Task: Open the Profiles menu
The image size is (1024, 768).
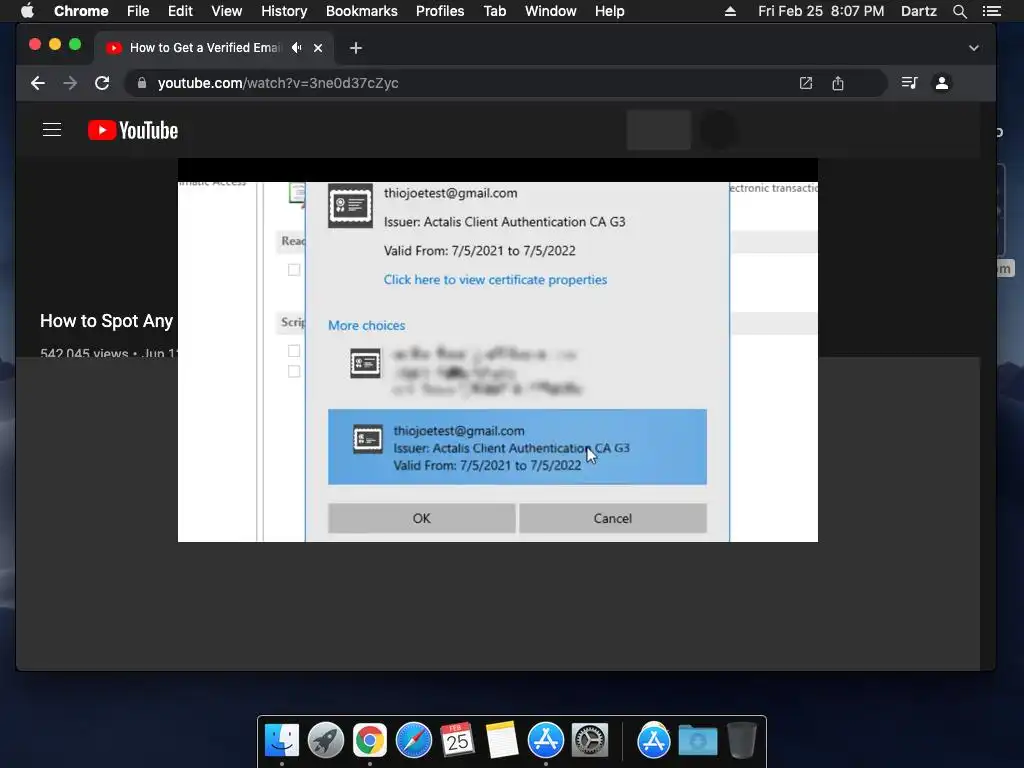Action: [x=440, y=11]
